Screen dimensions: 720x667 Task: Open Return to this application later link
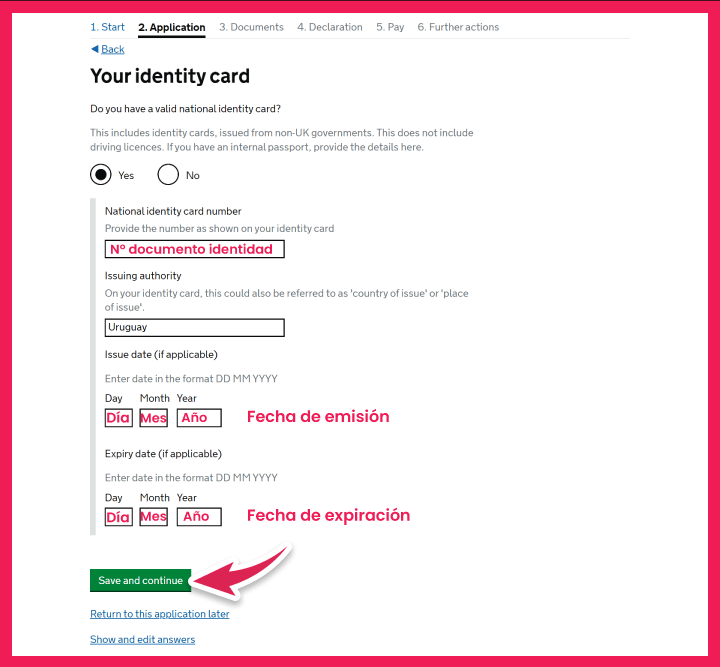(160, 614)
